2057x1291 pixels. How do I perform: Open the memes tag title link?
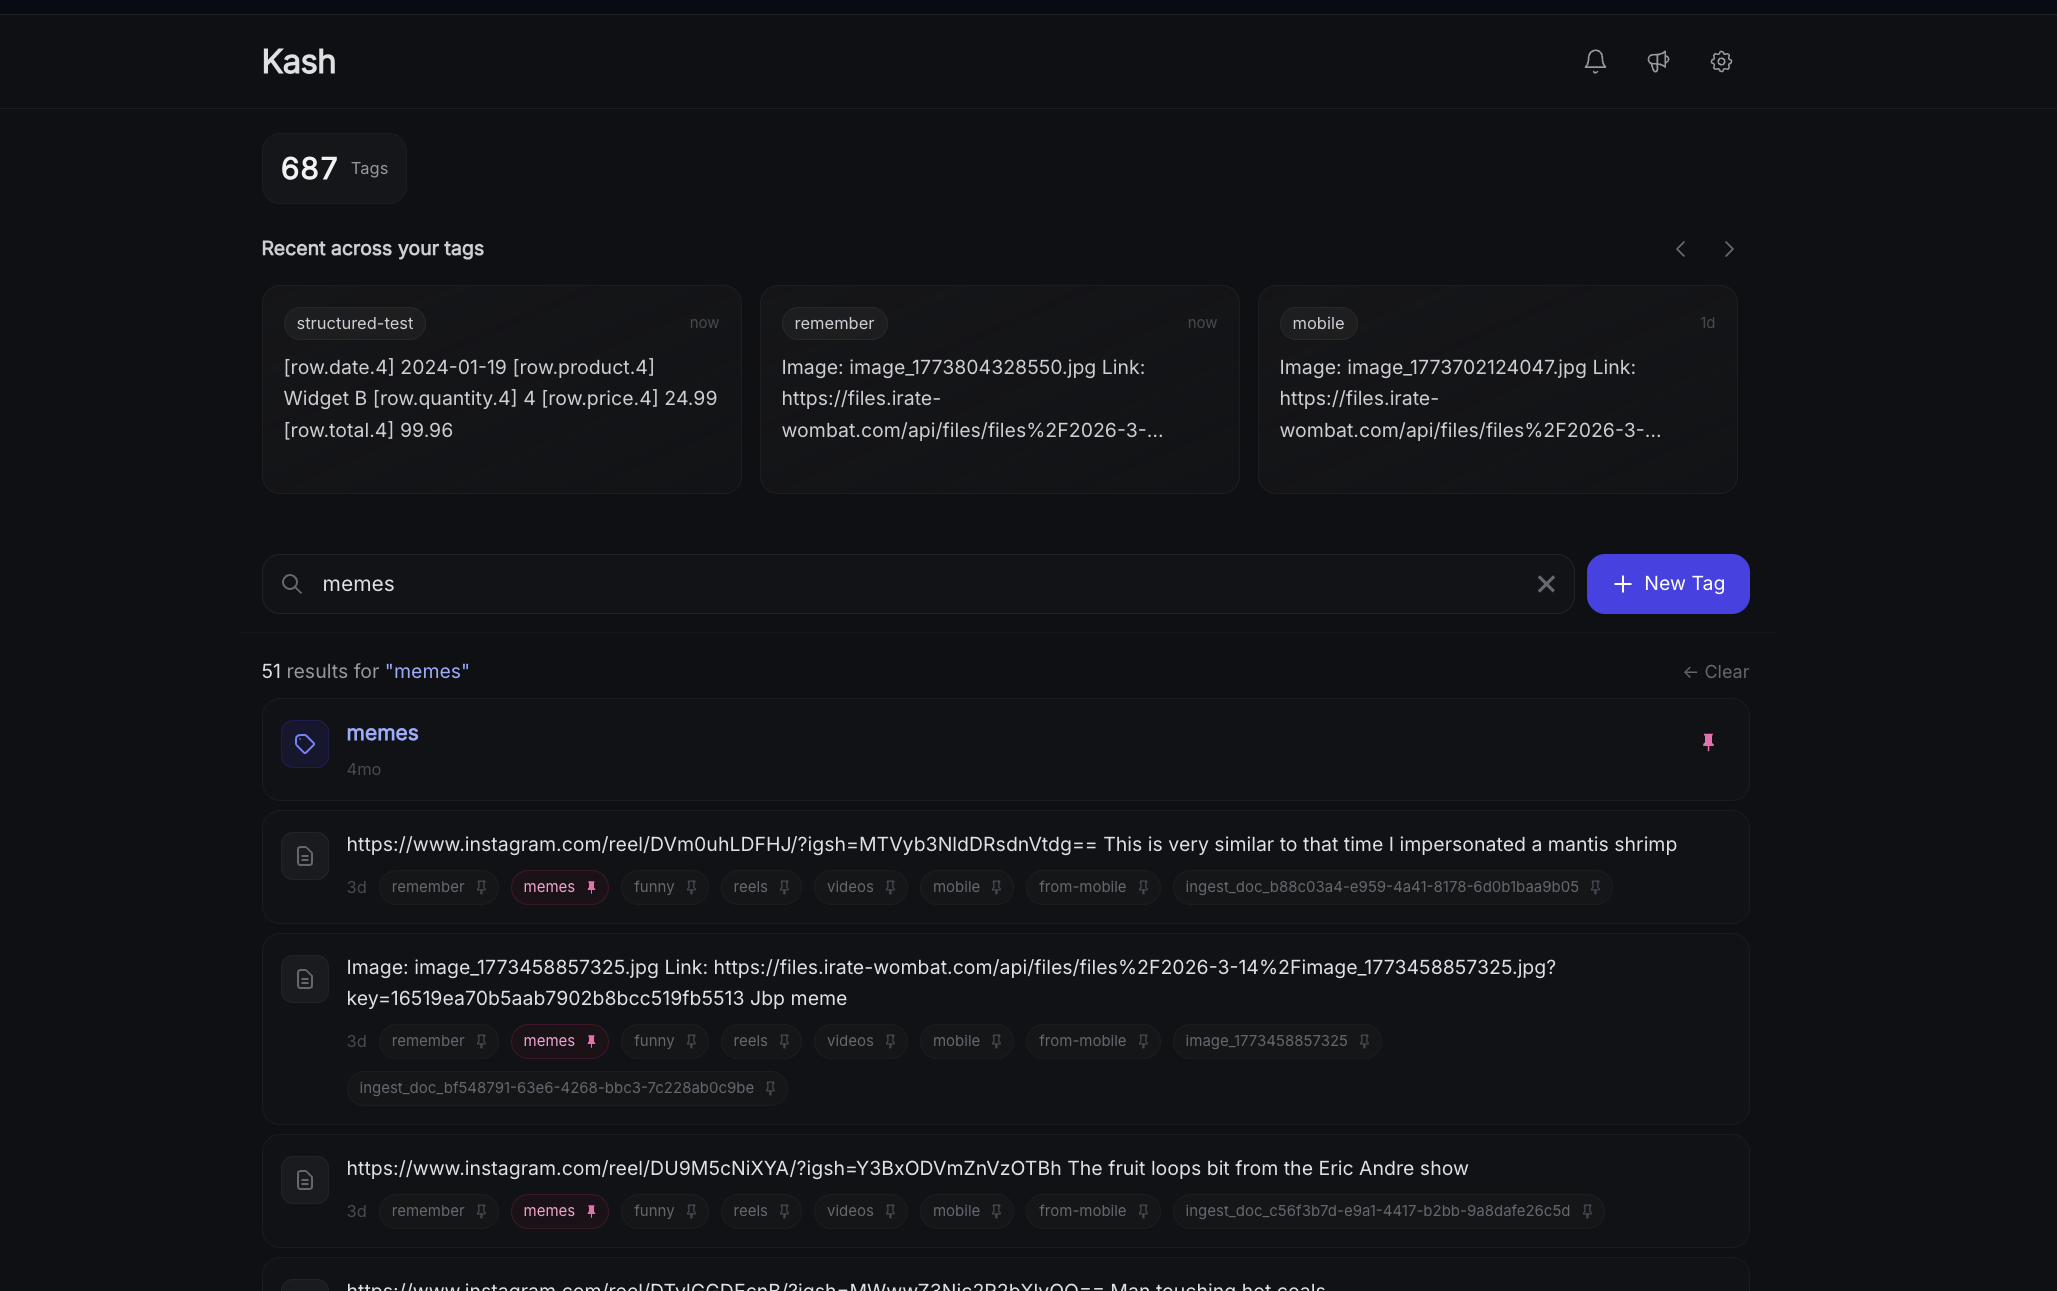(x=382, y=733)
